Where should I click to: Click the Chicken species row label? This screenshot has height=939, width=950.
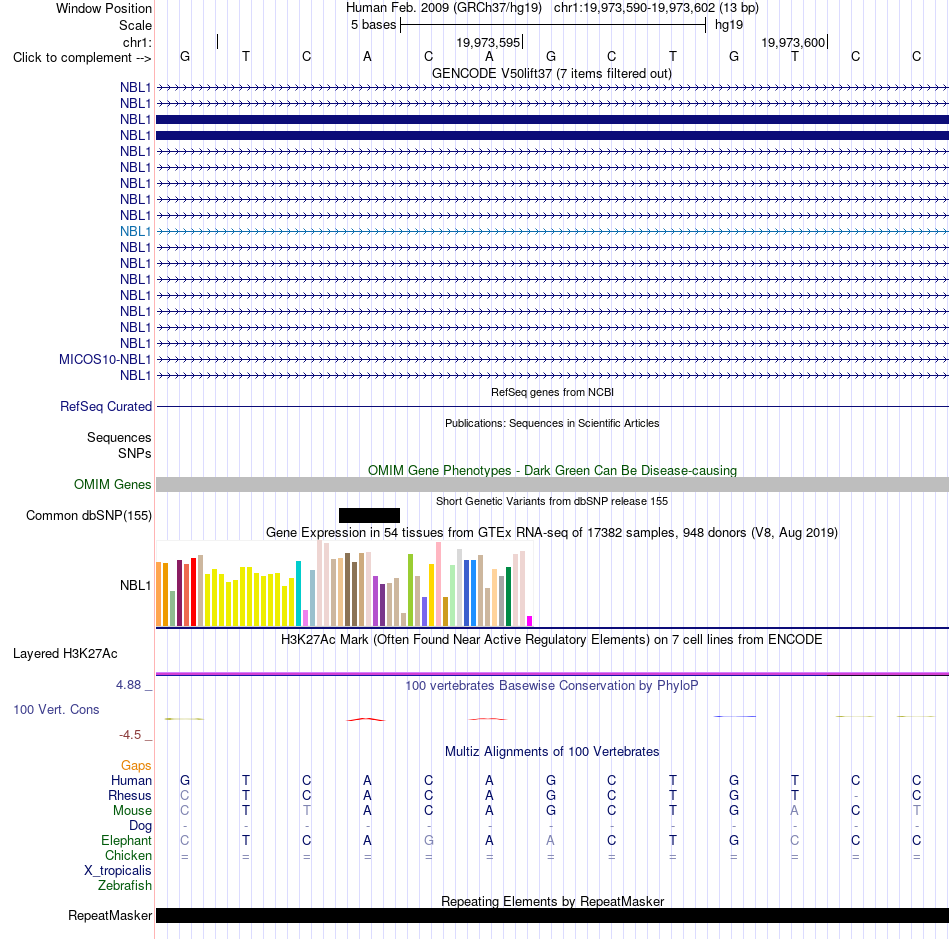pyautogui.click(x=128, y=855)
